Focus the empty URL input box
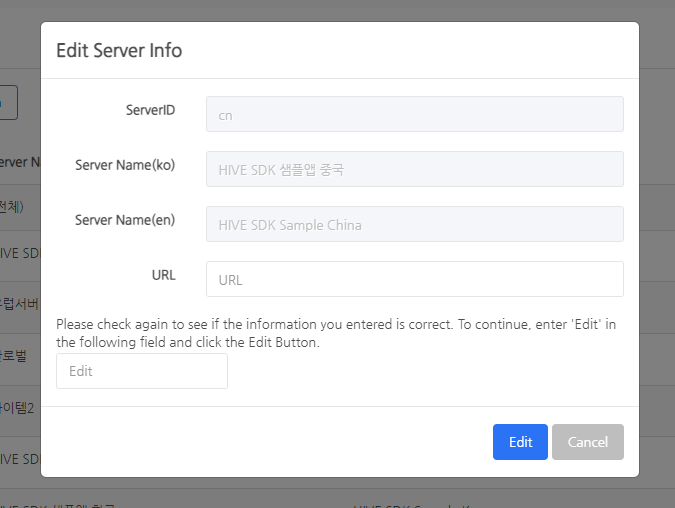This screenshot has width=675, height=508. [414, 279]
